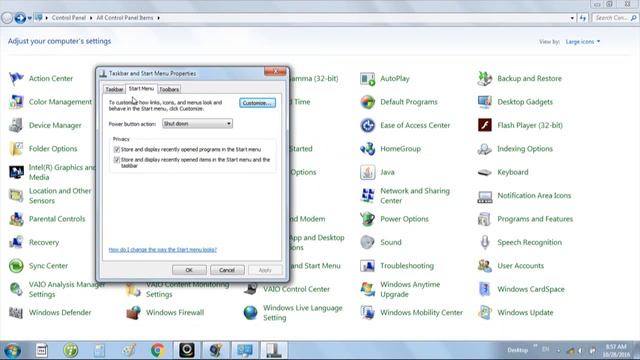This screenshot has height=360, width=640.
Task: Open the Device Manager icon
Action: 16,125
